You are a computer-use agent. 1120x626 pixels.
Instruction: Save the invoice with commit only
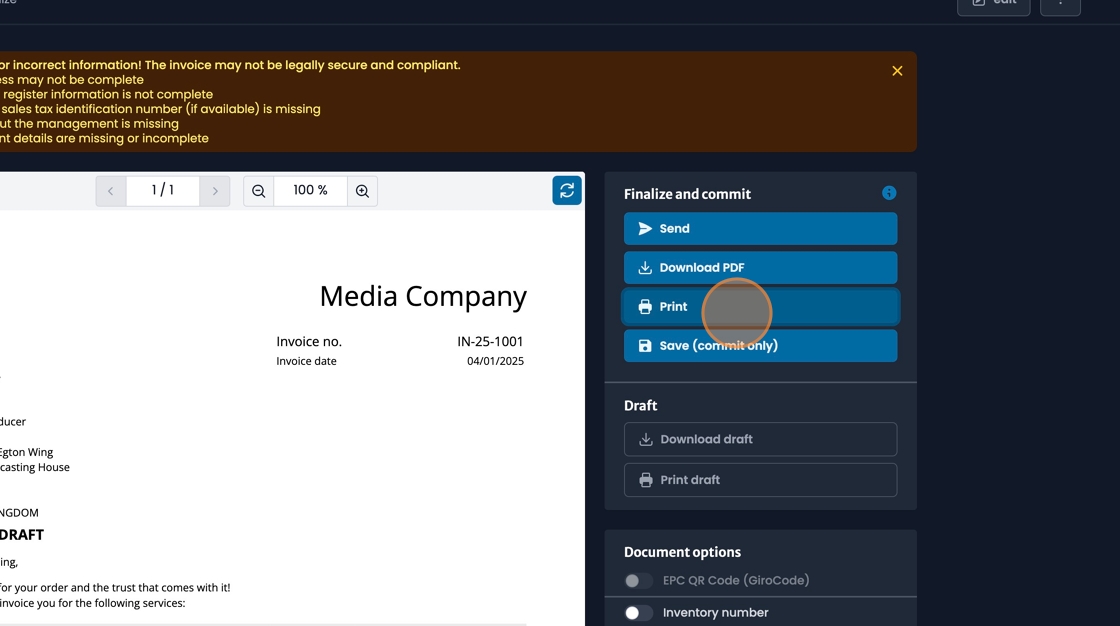tap(760, 345)
